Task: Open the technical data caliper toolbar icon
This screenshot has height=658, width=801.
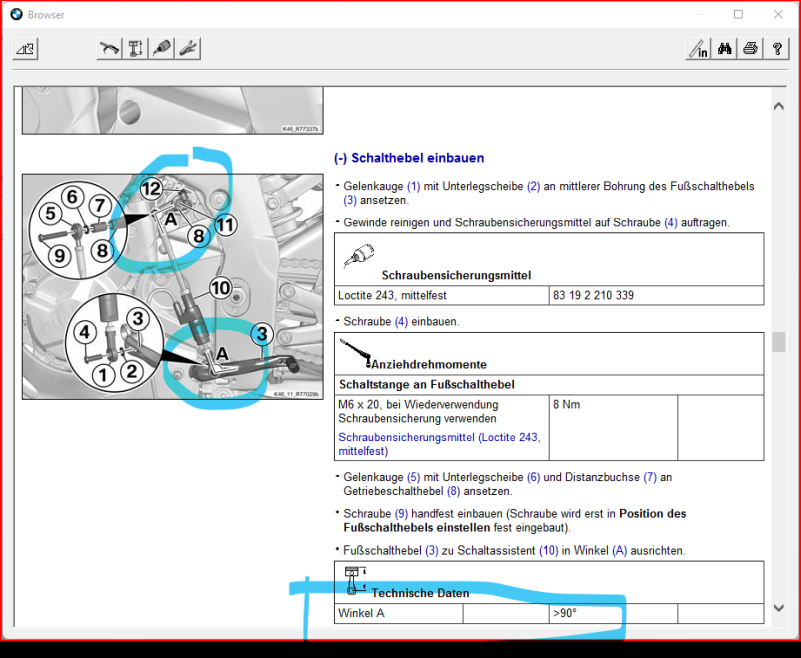Action: click(x=136, y=48)
